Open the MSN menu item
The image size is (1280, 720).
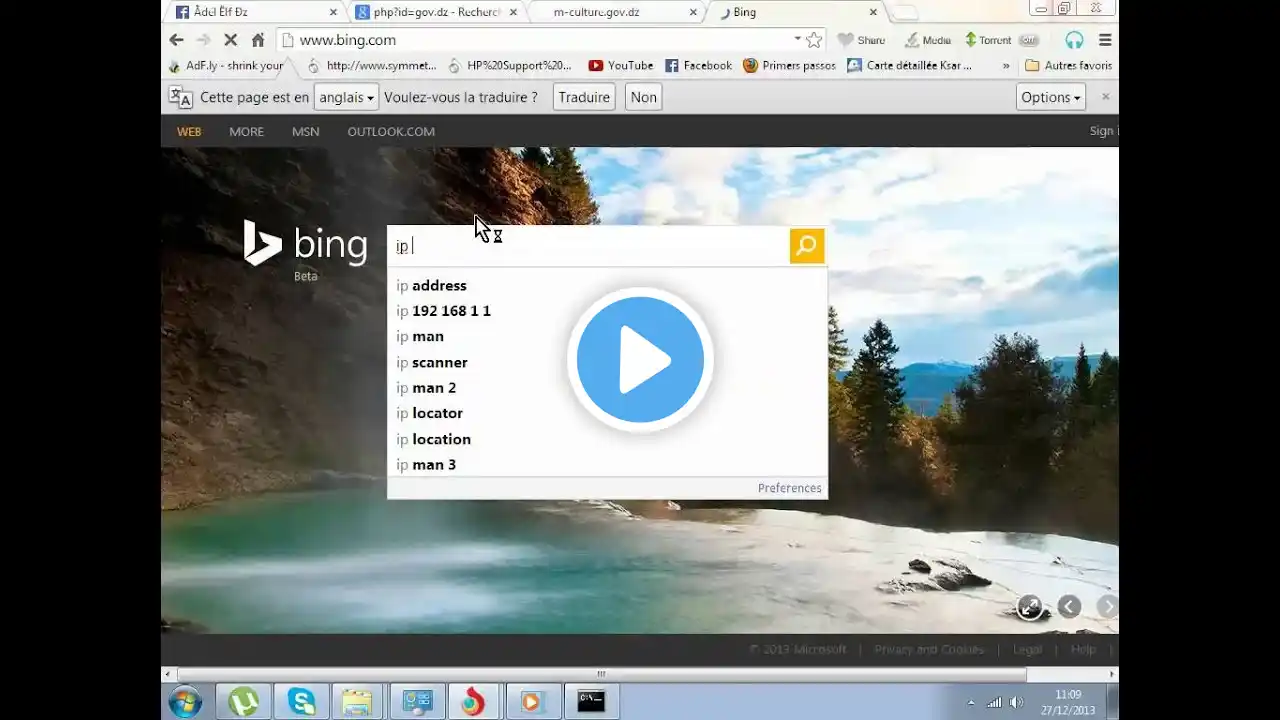click(305, 131)
